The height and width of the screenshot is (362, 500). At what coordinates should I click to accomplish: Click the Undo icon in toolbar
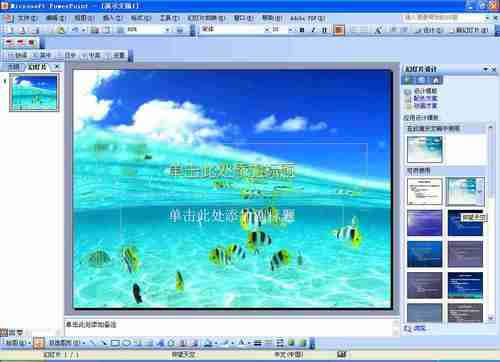(x=75, y=30)
